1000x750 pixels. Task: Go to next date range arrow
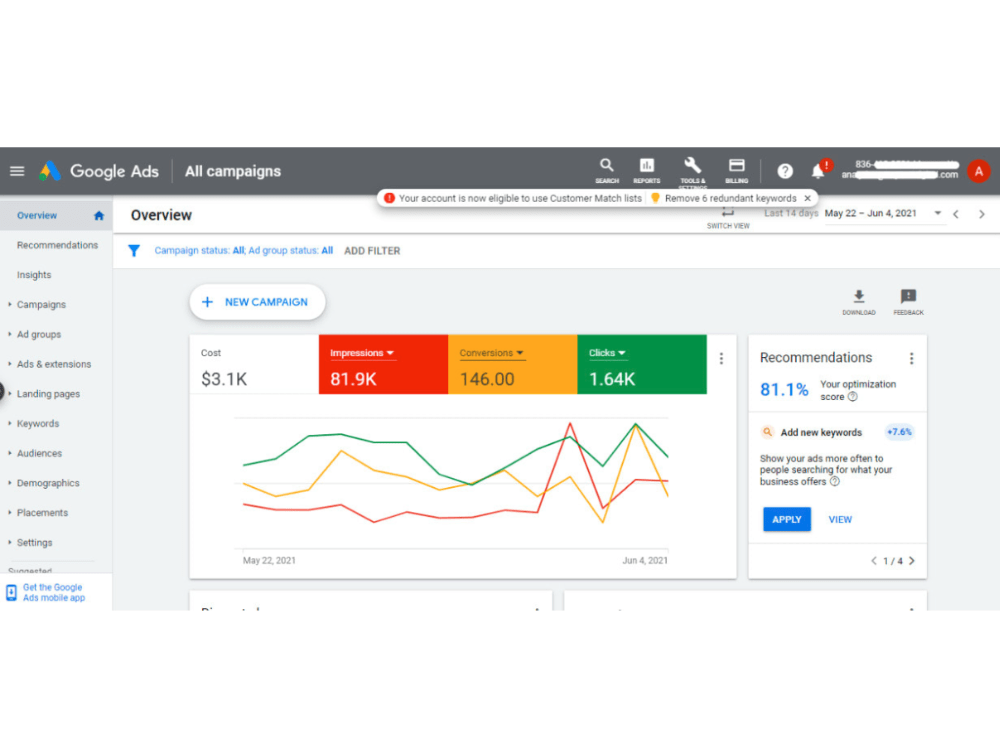pyautogui.click(x=982, y=214)
